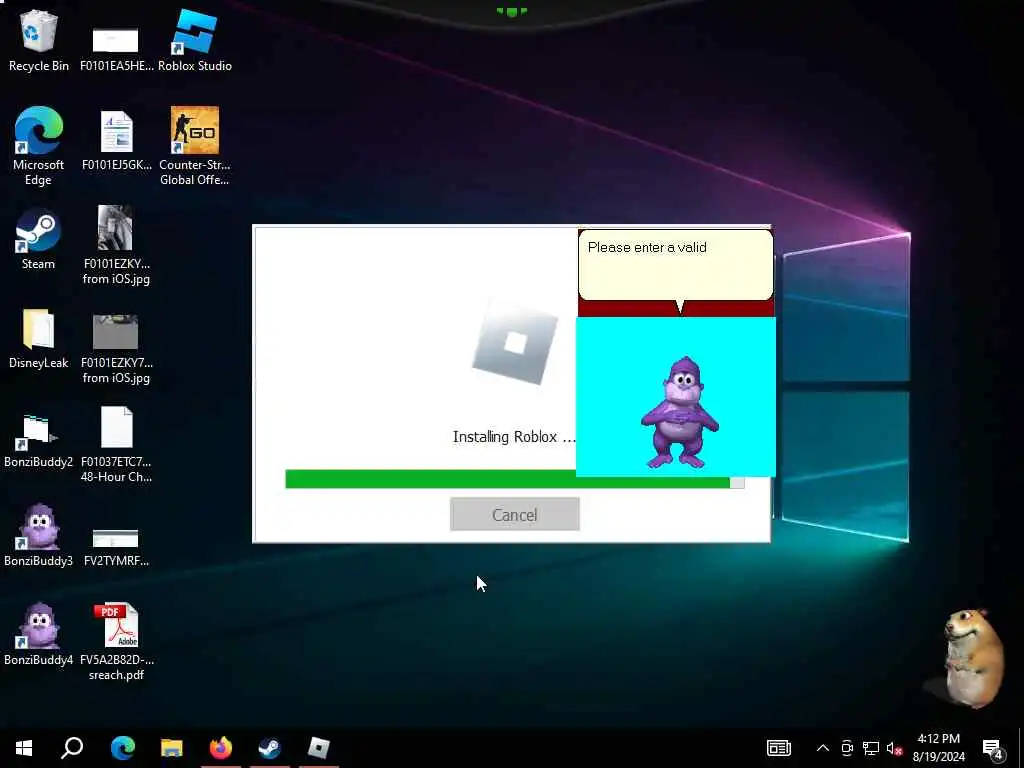Select the BonziBuddy3 desktop shortcut
Screen dimensions: 1024x768
pyautogui.click(x=38, y=536)
